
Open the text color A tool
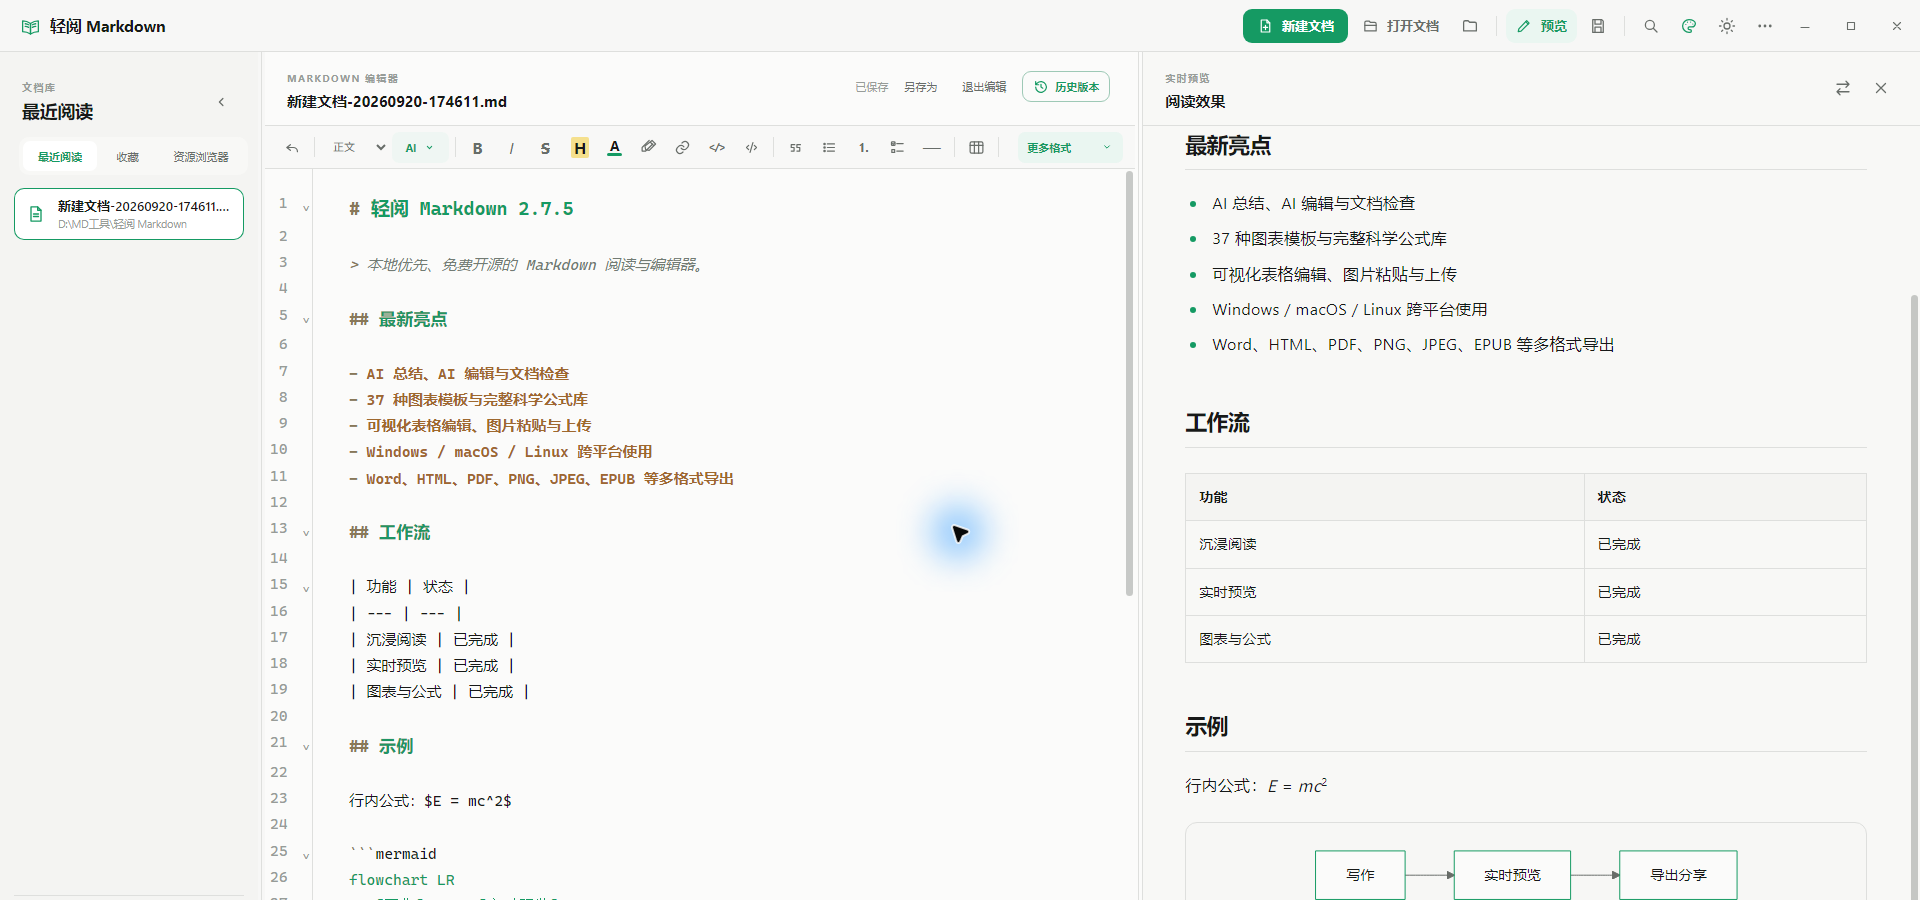coord(615,148)
